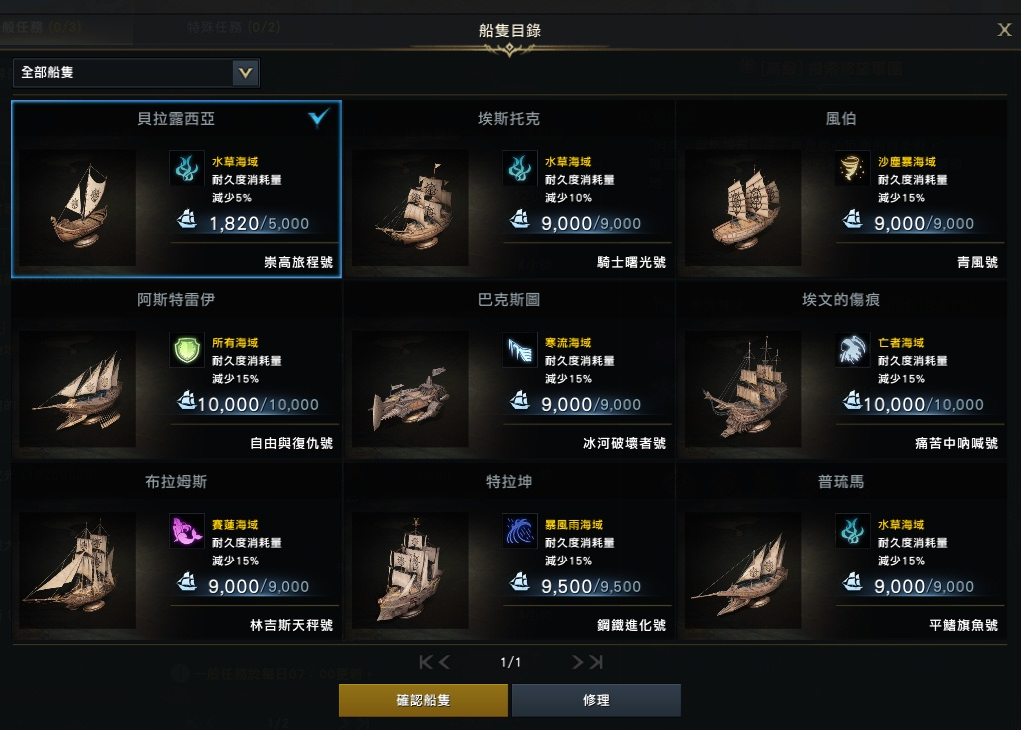The height and width of the screenshot is (730, 1021).
Task: Click the 修理 repair button
Action: (596, 700)
